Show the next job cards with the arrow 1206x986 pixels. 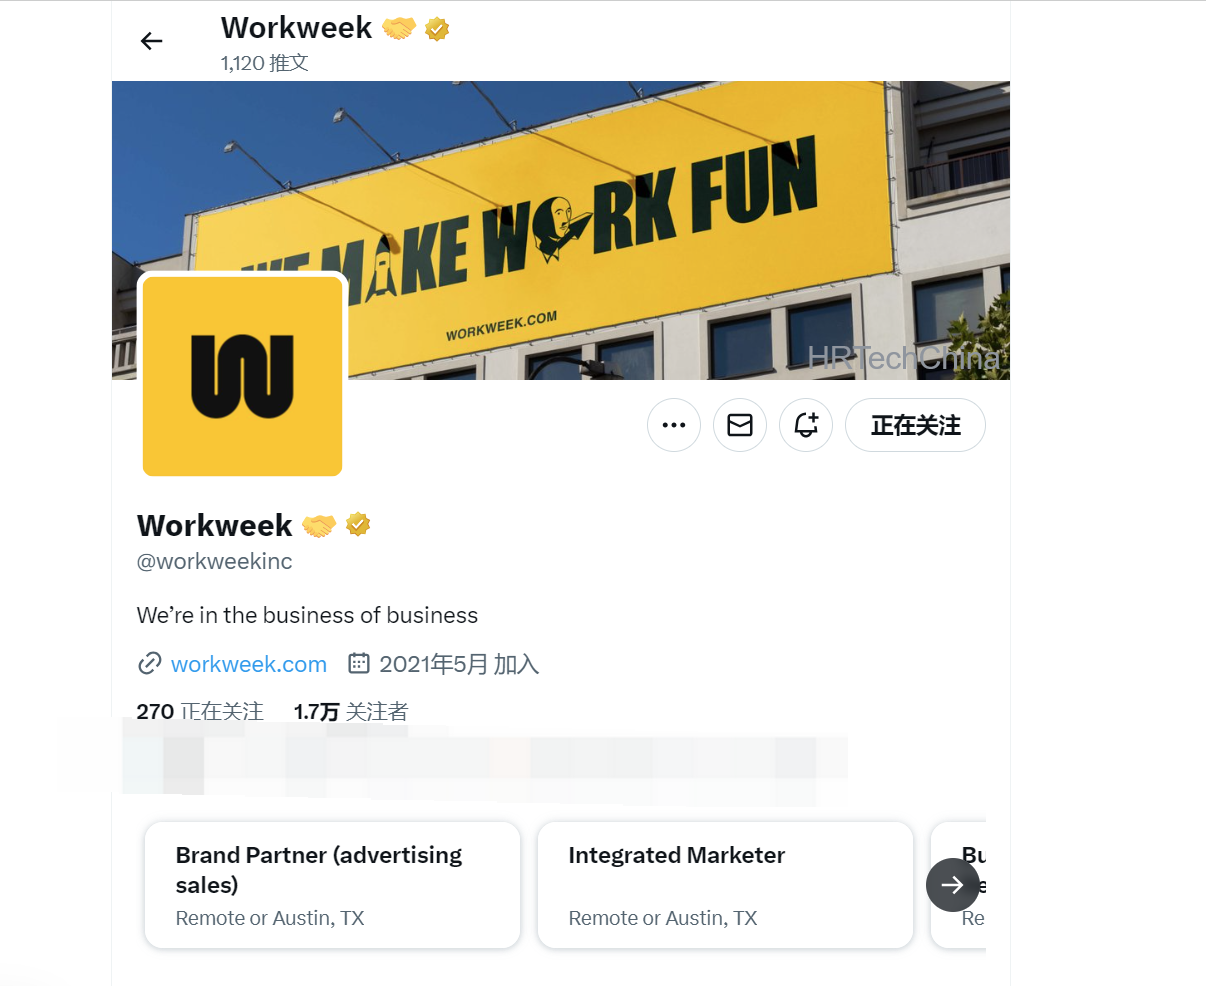[952, 885]
